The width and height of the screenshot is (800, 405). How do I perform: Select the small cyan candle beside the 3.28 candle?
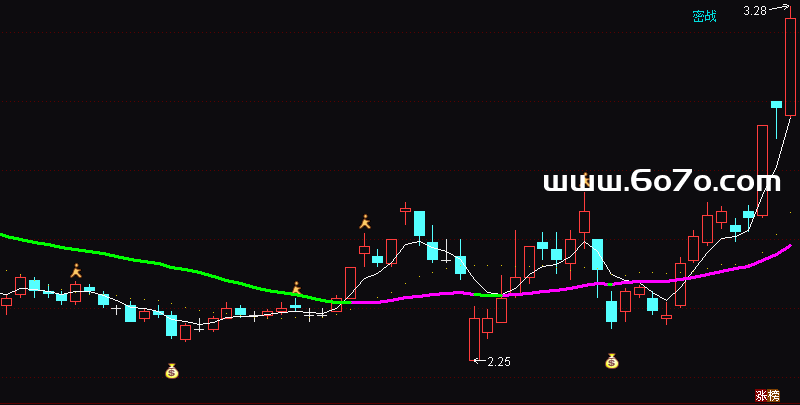tap(776, 105)
